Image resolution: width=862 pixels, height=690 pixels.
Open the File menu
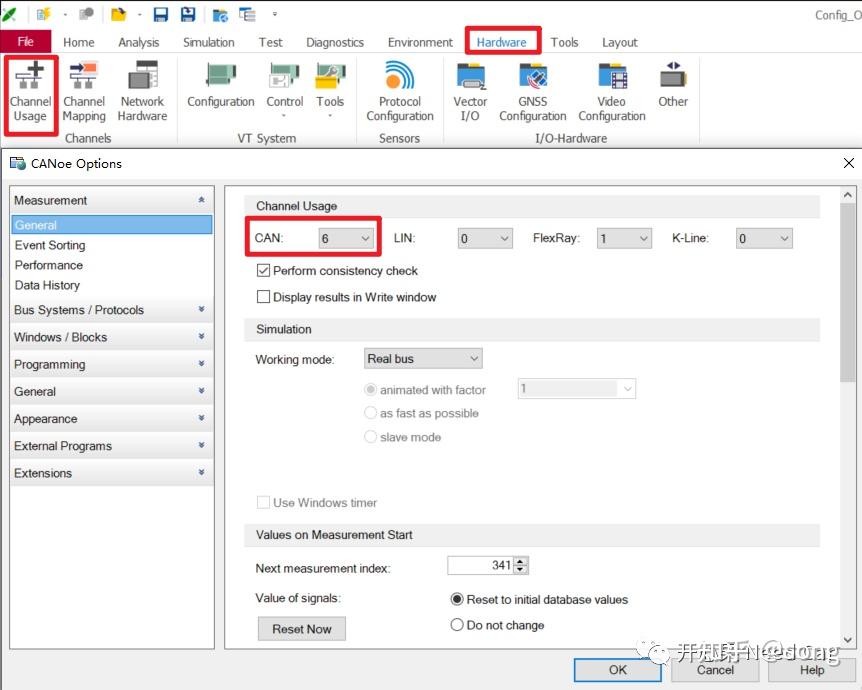26,42
